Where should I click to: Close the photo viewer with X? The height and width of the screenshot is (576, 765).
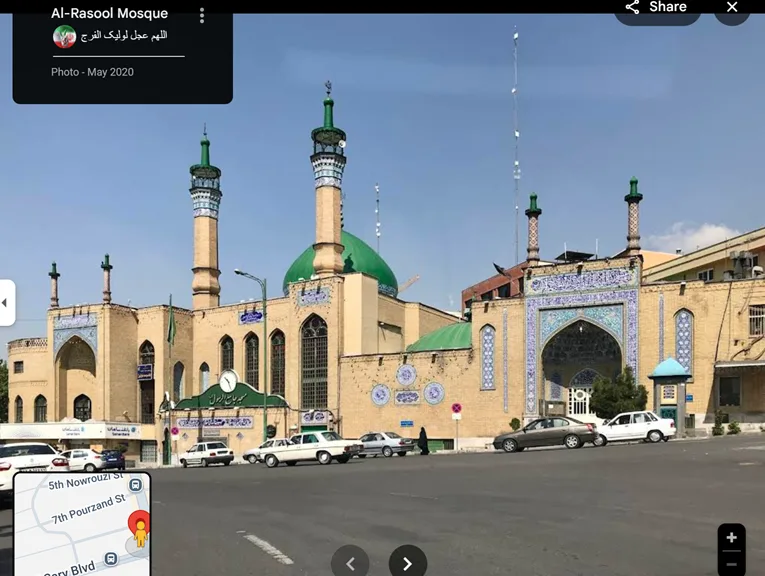coord(732,9)
